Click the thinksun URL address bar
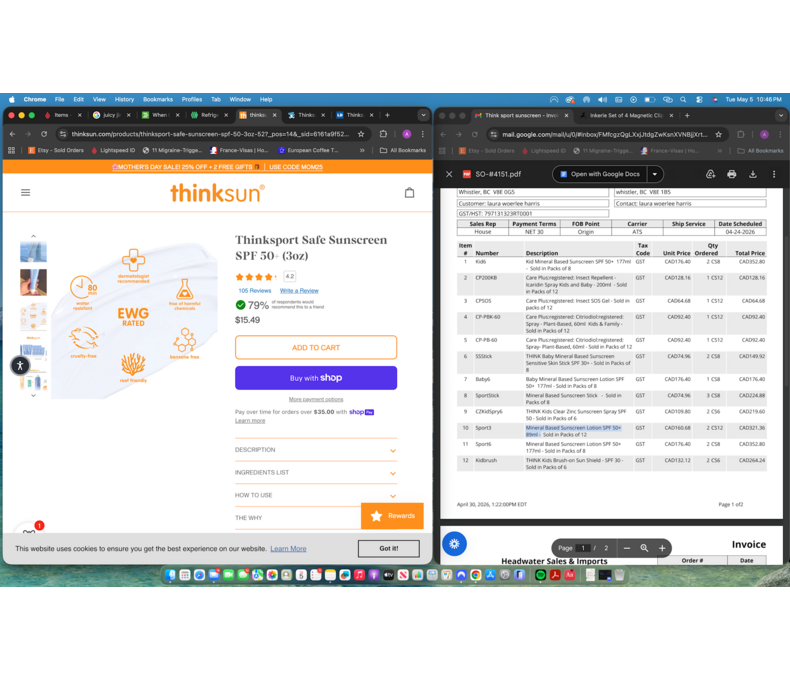This screenshot has height=680, width=790. click(210, 134)
